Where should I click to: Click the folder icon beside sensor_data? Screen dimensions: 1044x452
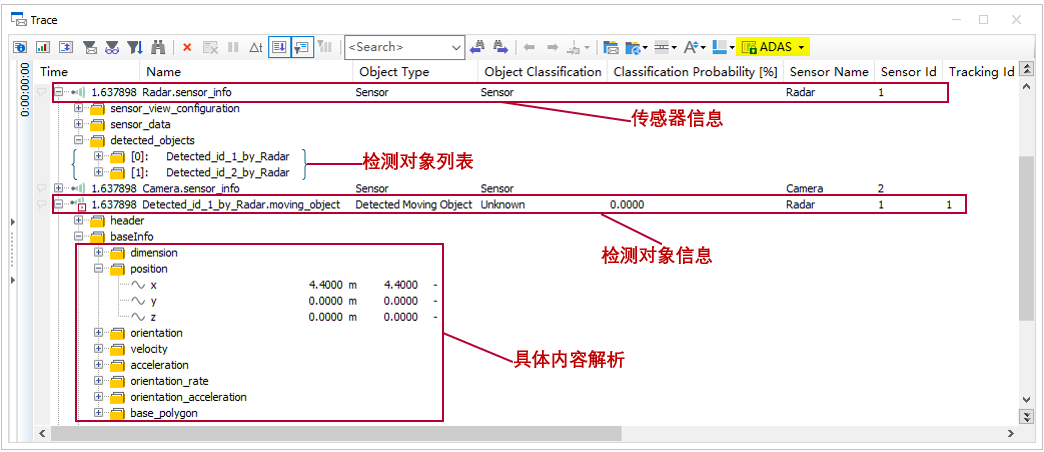click(x=98, y=124)
